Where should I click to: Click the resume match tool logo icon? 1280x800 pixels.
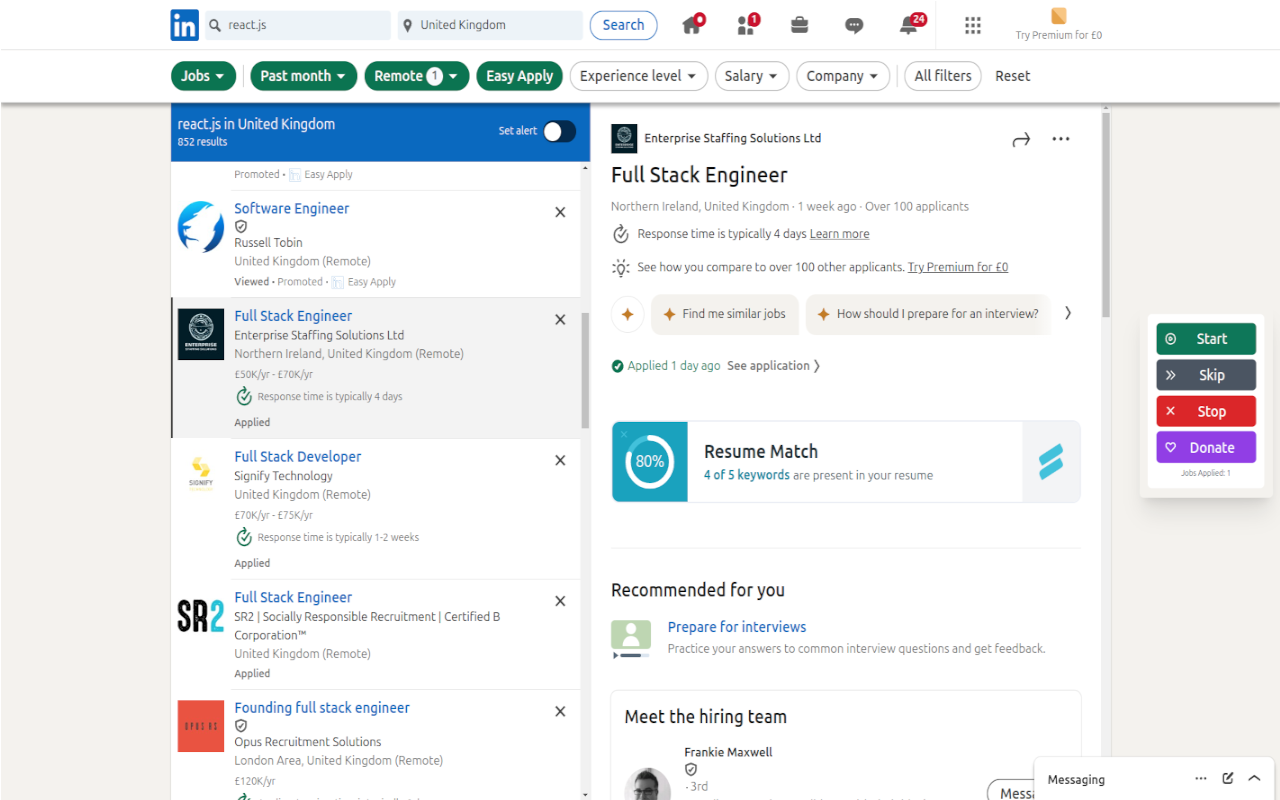tap(1051, 461)
